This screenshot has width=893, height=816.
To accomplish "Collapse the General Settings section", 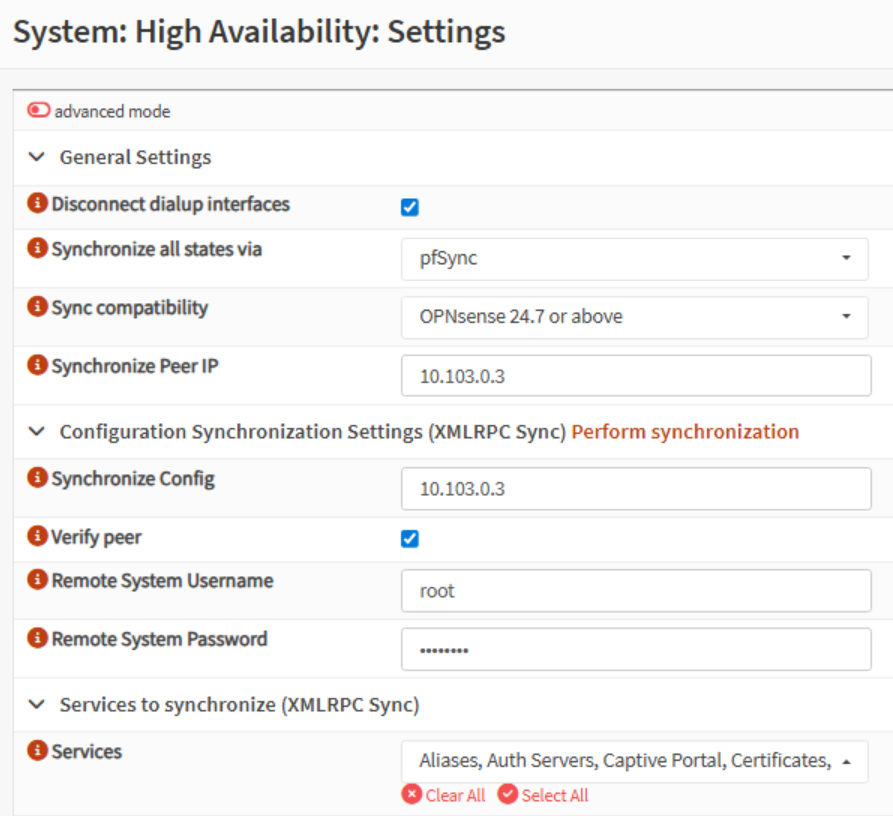I will point(37,157).
